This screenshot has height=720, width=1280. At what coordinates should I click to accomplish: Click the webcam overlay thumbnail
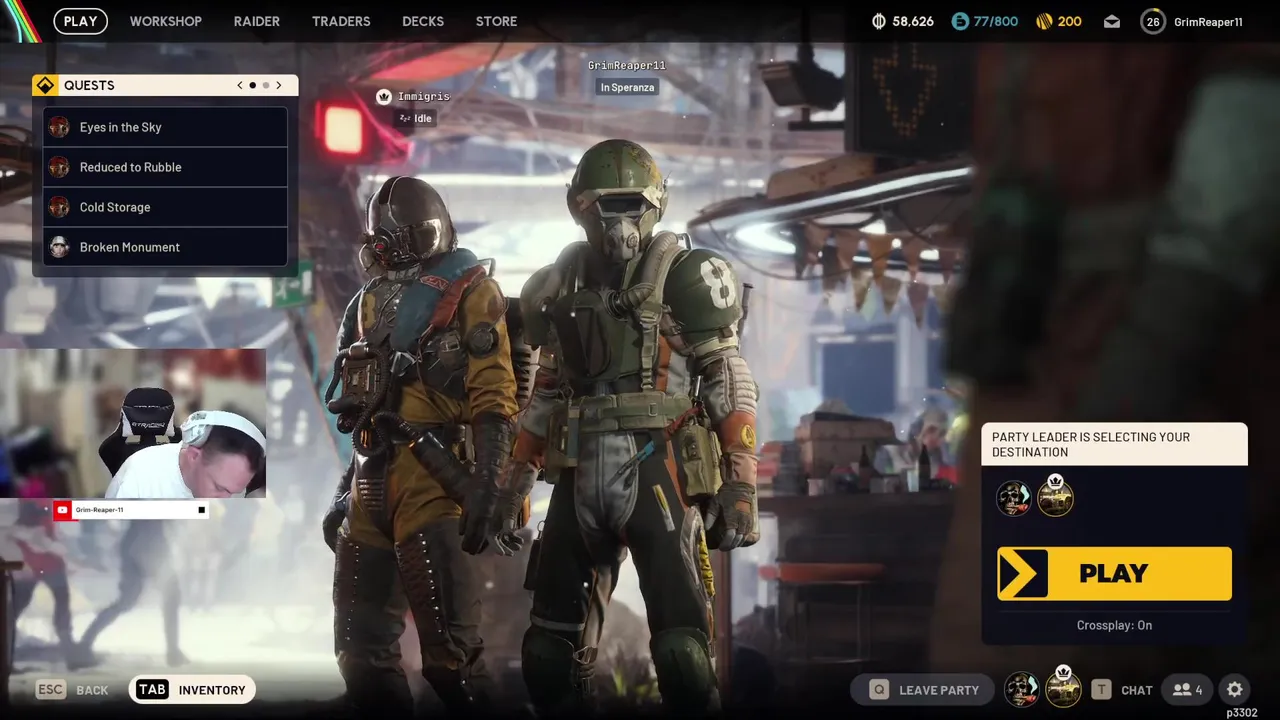tap(133, 422)
